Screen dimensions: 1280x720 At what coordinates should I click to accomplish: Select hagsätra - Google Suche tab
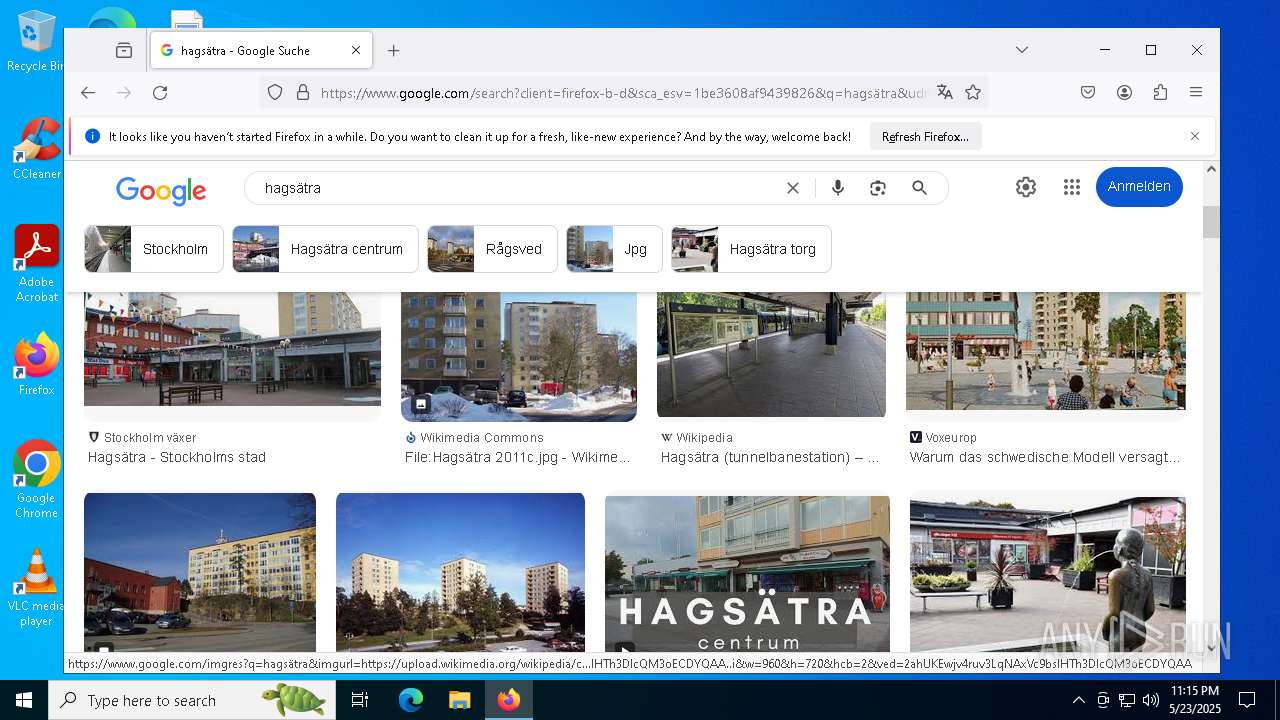(262, 50)
